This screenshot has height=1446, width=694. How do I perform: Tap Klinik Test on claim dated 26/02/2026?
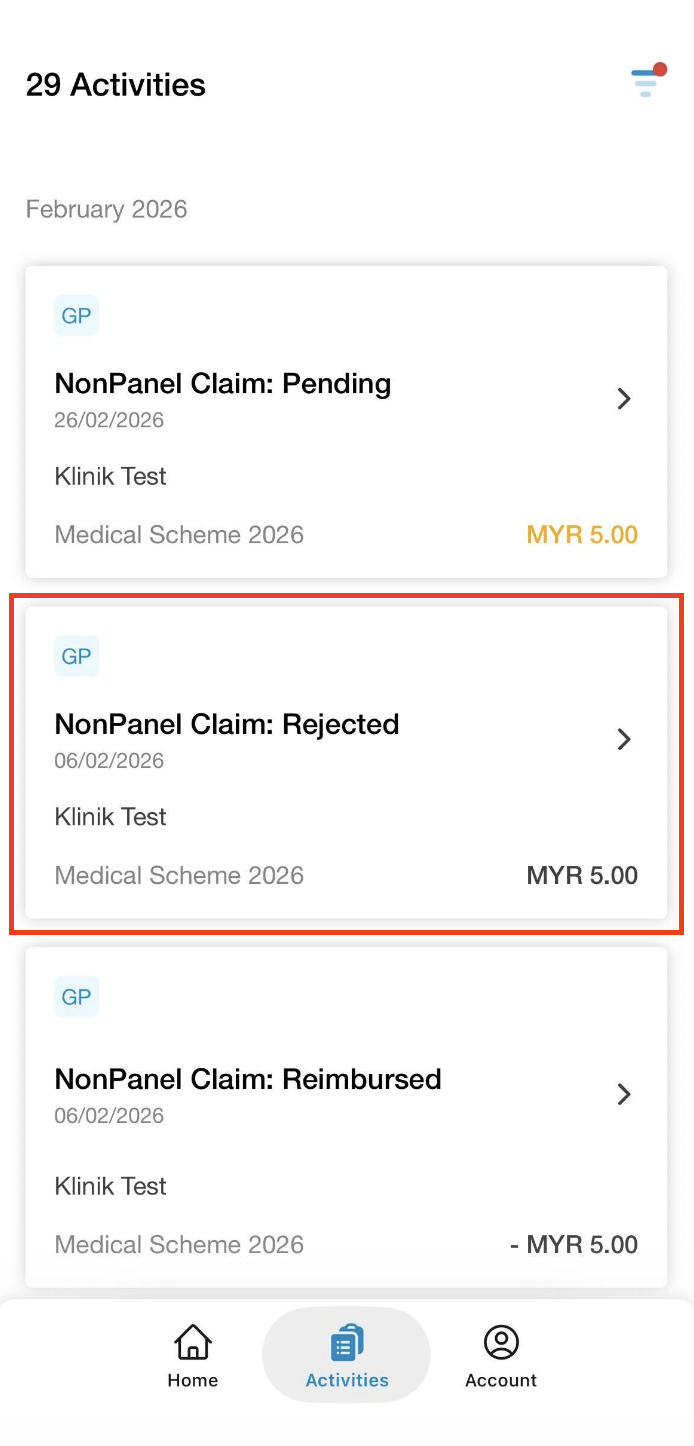pos(110,476)
